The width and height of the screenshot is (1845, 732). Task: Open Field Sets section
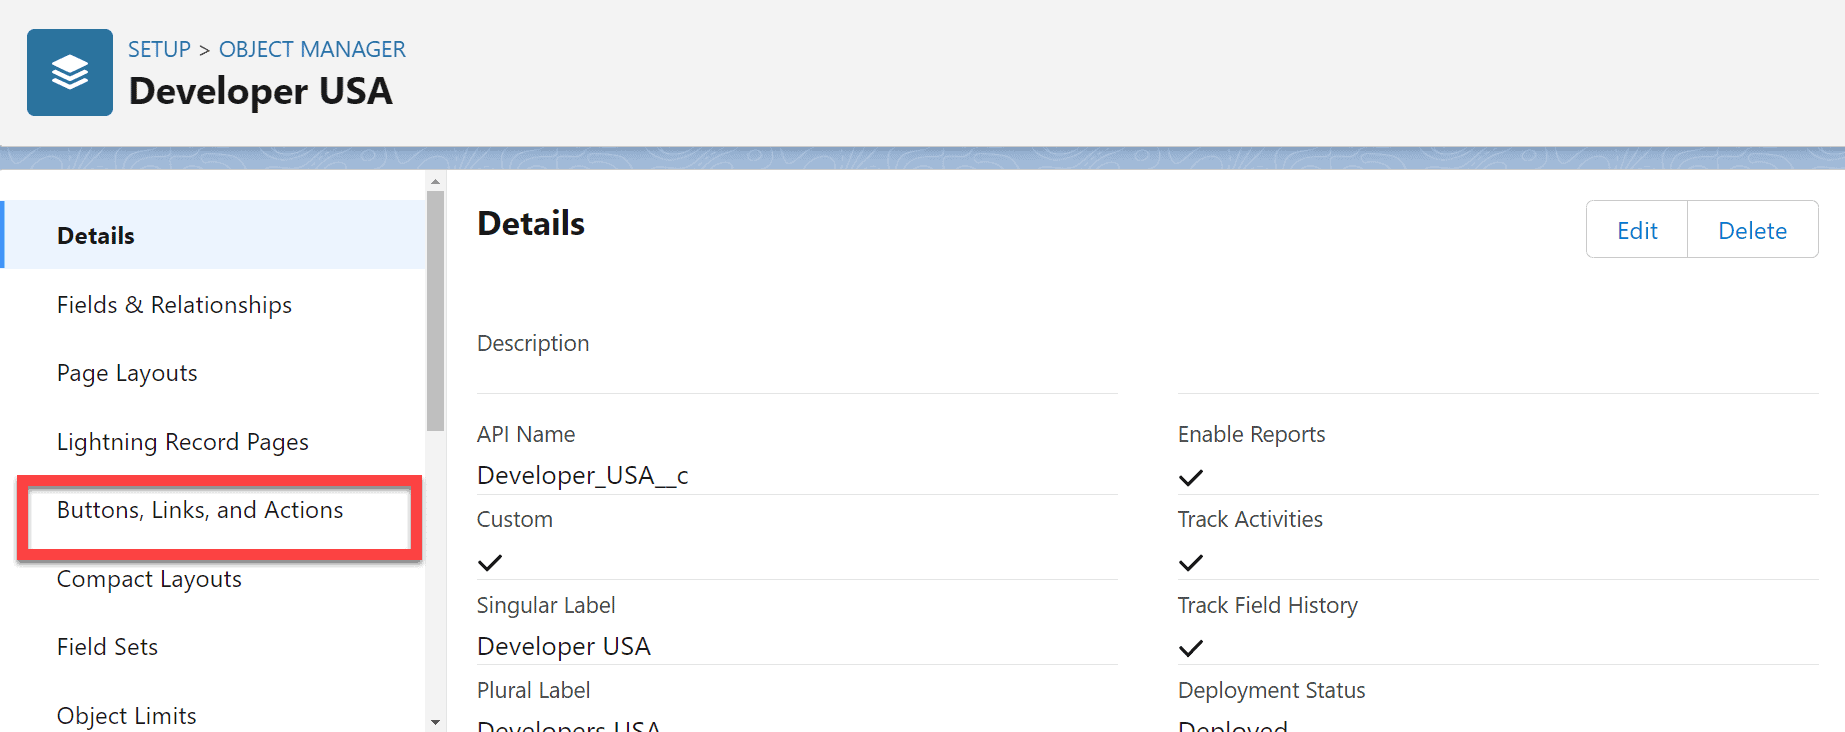[x=107, y=647]
